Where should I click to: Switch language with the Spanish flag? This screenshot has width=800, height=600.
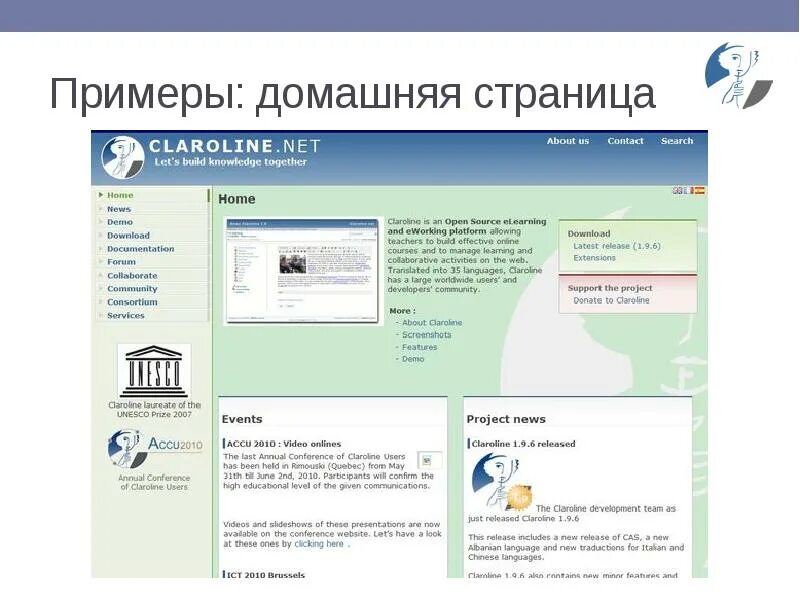click(699, 191)
